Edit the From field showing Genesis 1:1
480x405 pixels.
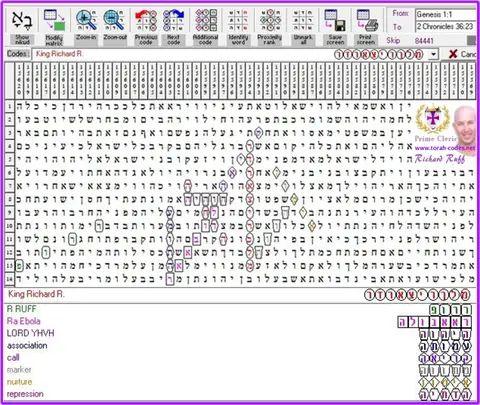(x=445, y=14)
